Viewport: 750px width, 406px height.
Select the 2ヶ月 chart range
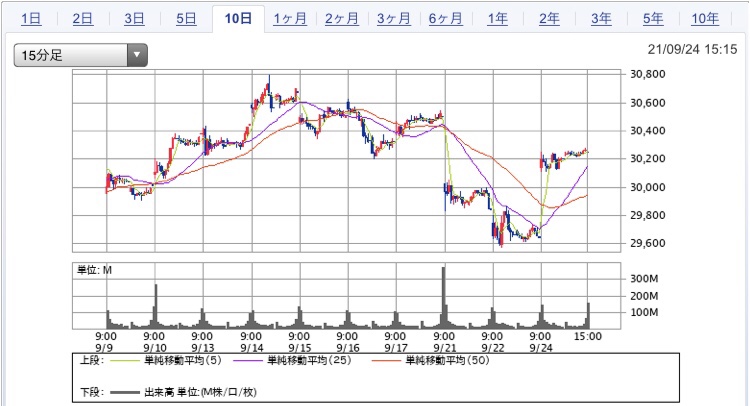[342, 19]
